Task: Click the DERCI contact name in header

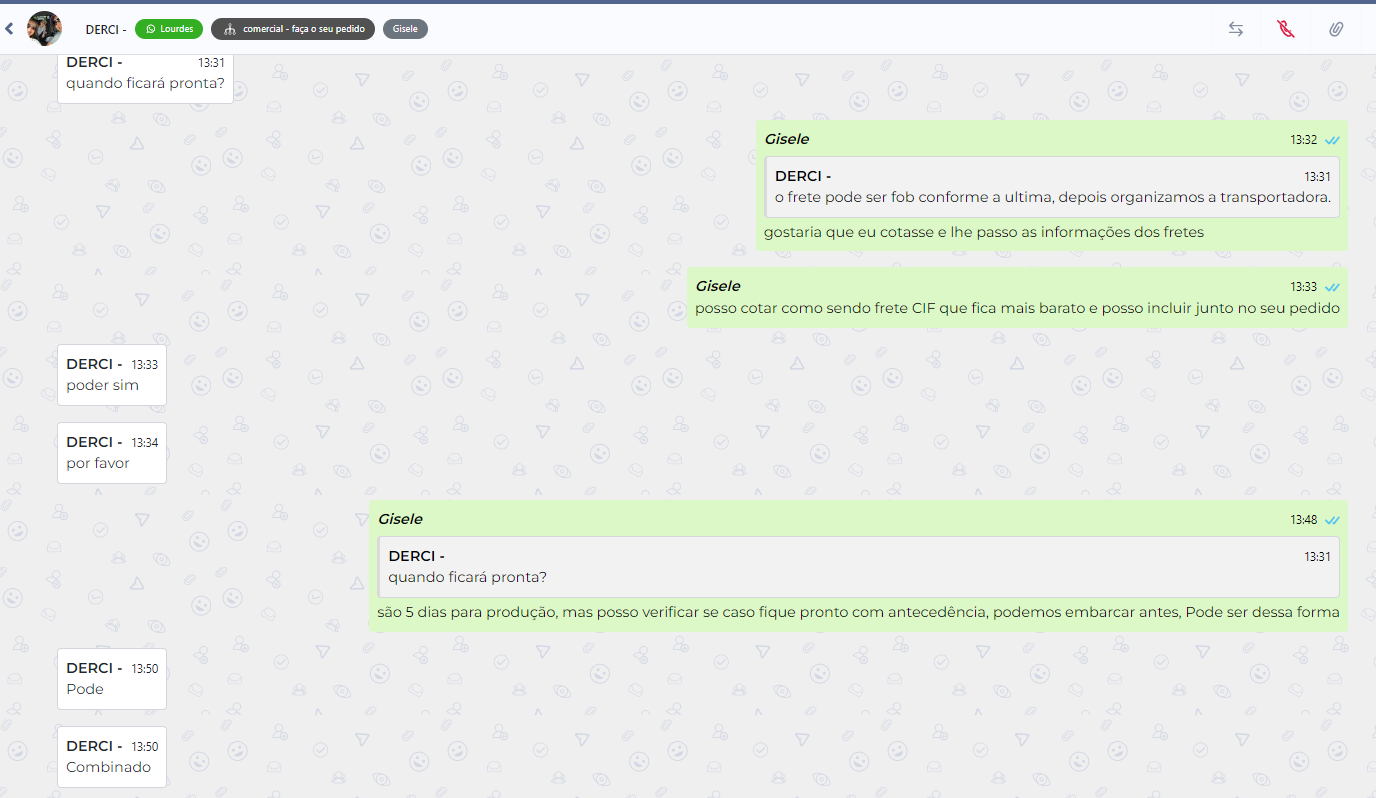Action: point(105,29)
